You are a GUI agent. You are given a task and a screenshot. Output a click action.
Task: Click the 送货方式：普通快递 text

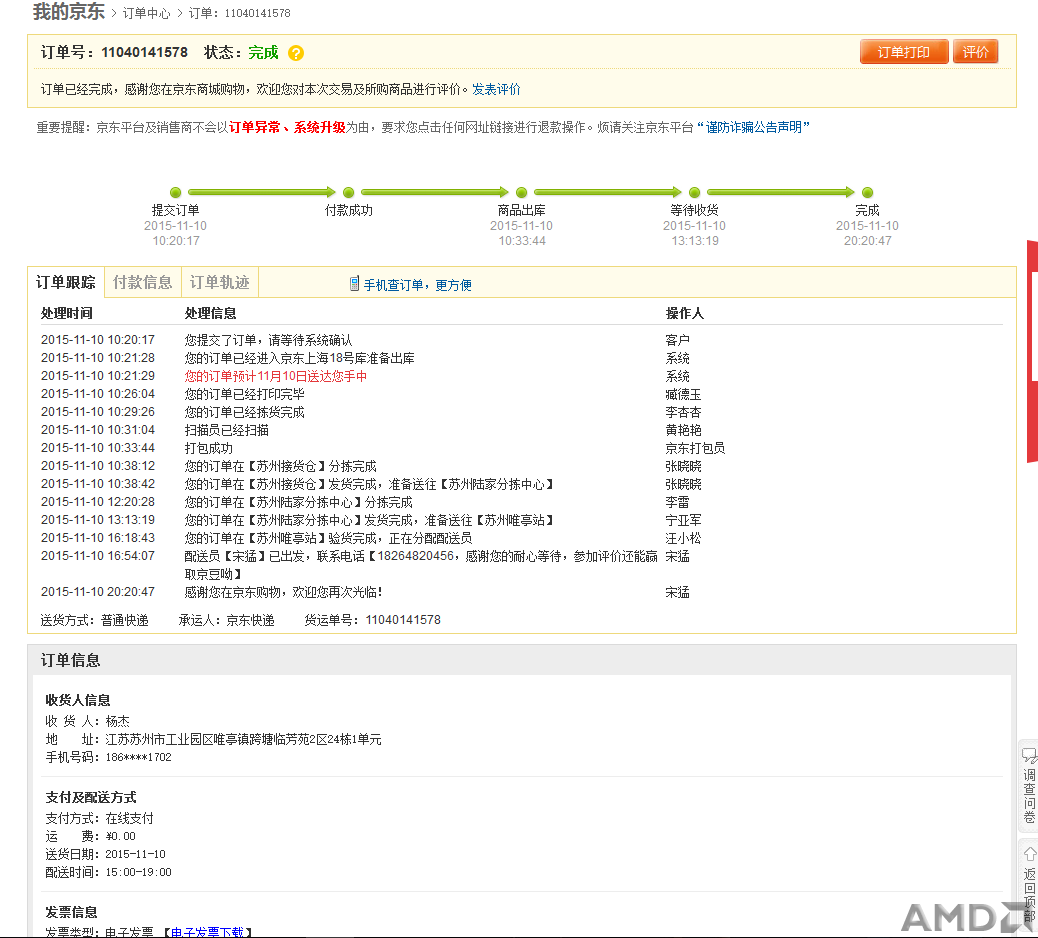95,620
